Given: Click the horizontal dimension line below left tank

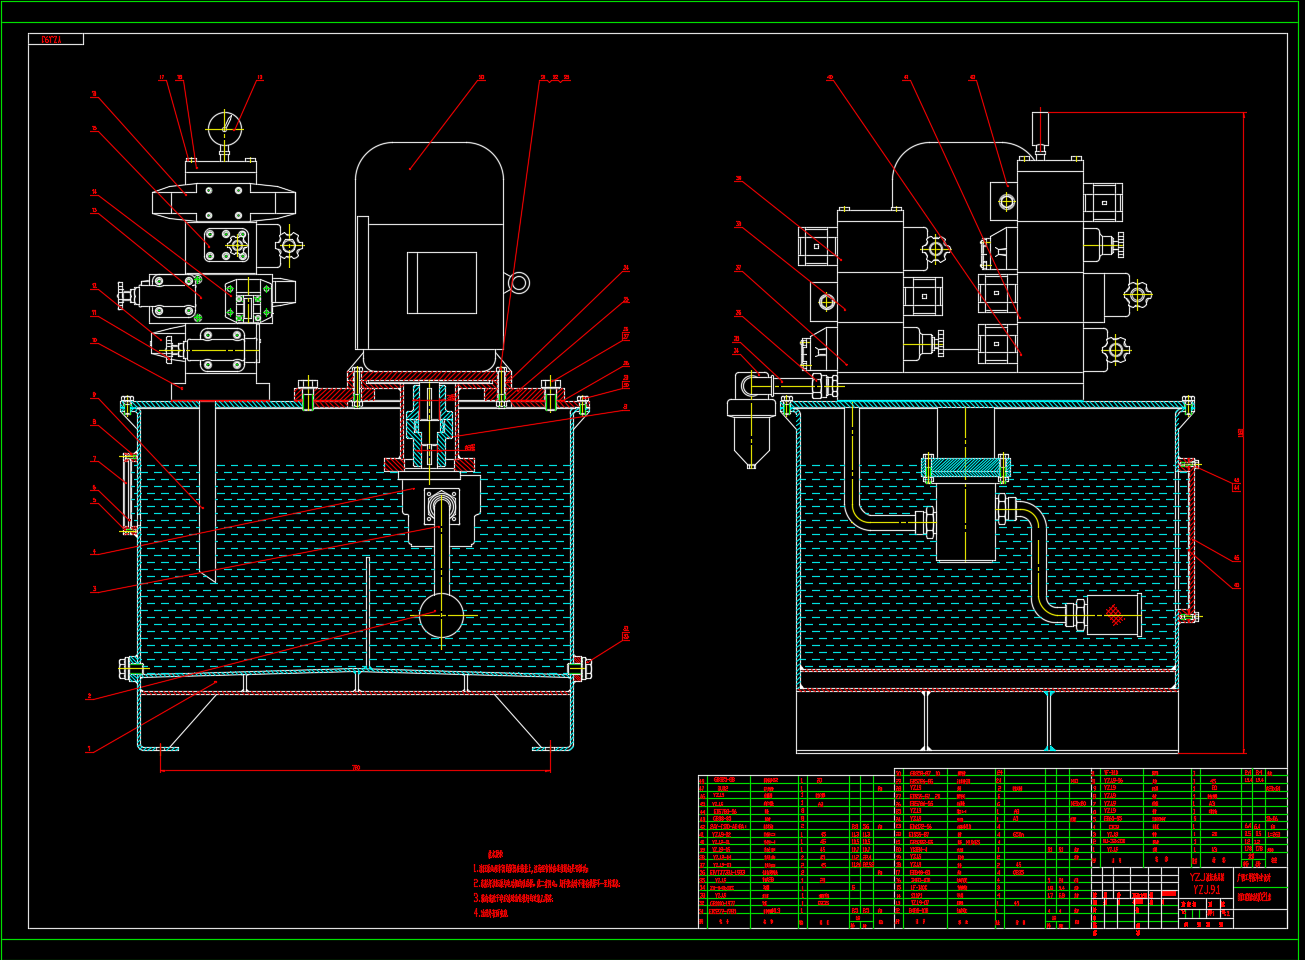Looking at the screenshot, I should pyautogui.click(x=355, y=771).
